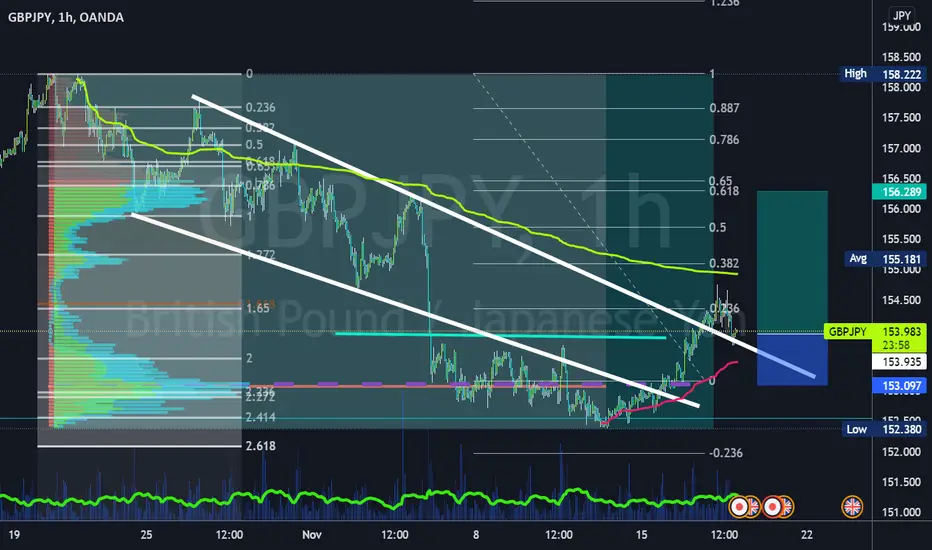Open UK flag event behind orange-bordered Japan flag
932x550 pixels.
[x=754, y=507]
